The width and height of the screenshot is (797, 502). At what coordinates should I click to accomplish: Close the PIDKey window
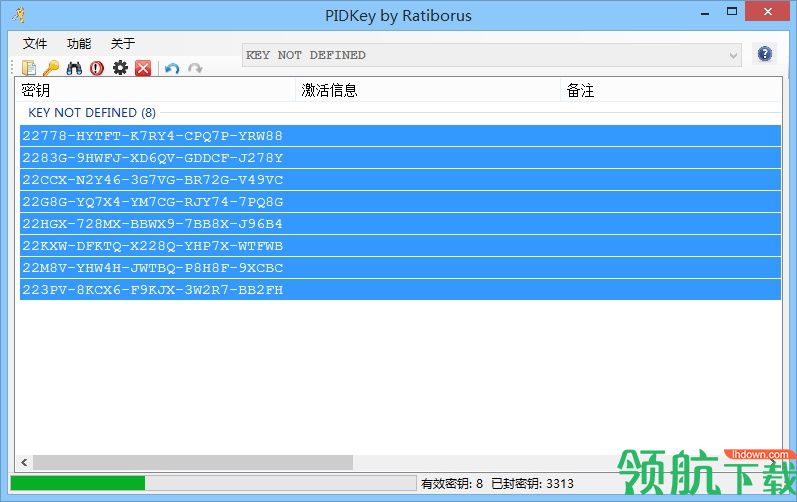[x=768, y=11]
